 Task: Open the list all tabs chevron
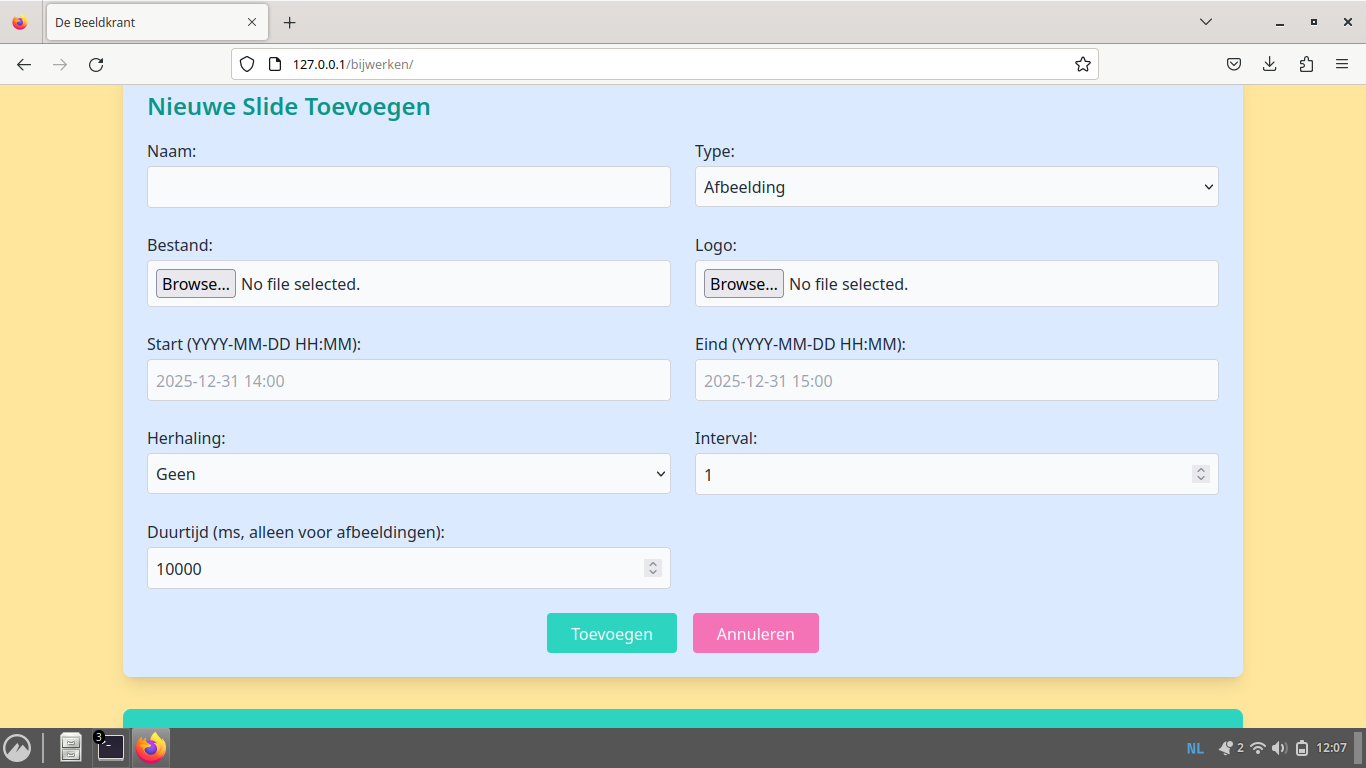(1205, 22)
